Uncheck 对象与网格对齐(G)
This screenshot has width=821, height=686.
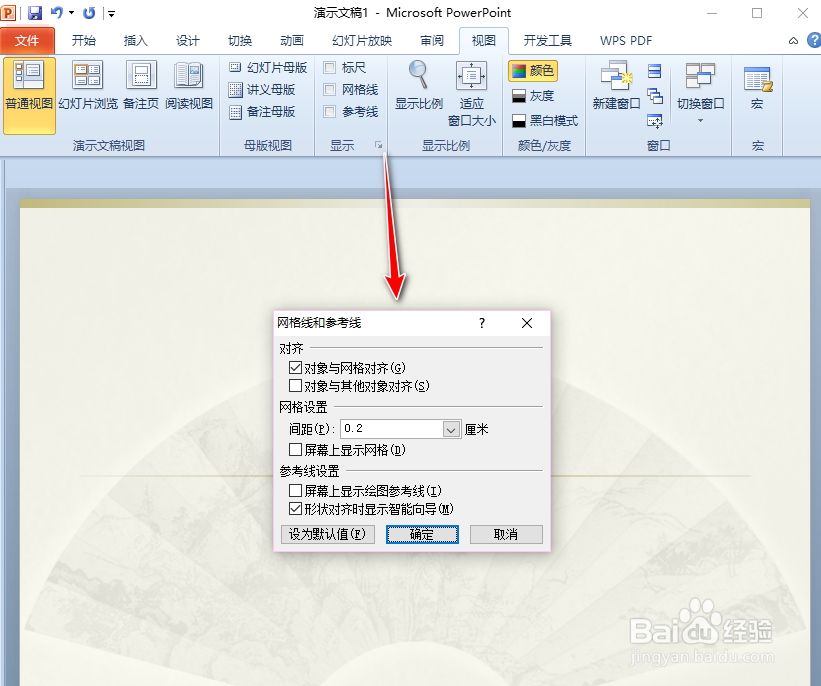point(295,368)
